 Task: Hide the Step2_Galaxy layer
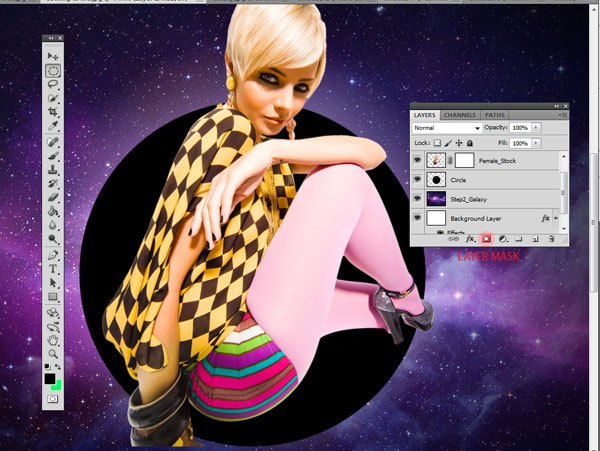tap(417, 198)
